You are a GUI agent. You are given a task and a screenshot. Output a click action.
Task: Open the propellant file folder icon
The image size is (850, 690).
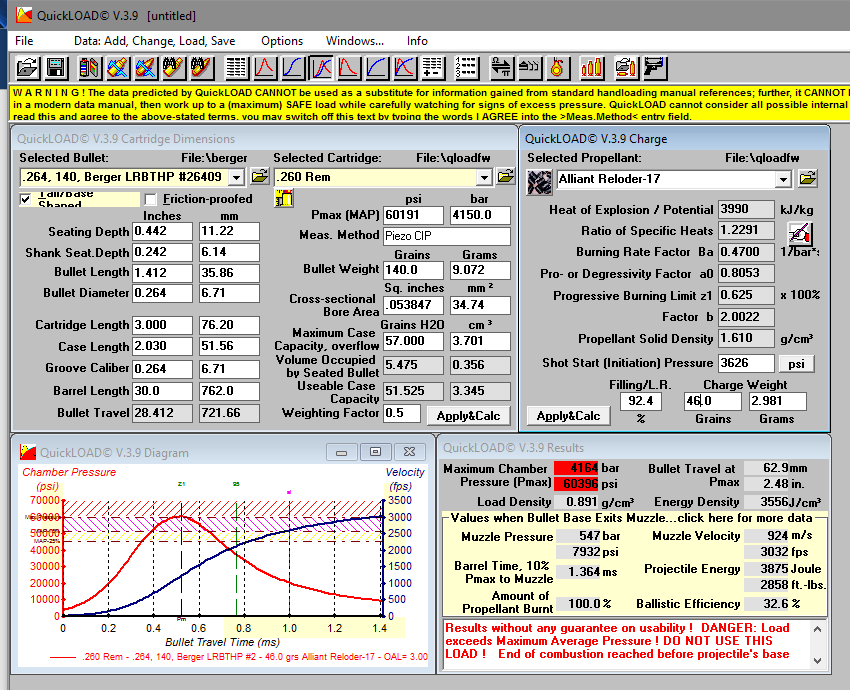point(808,178)
